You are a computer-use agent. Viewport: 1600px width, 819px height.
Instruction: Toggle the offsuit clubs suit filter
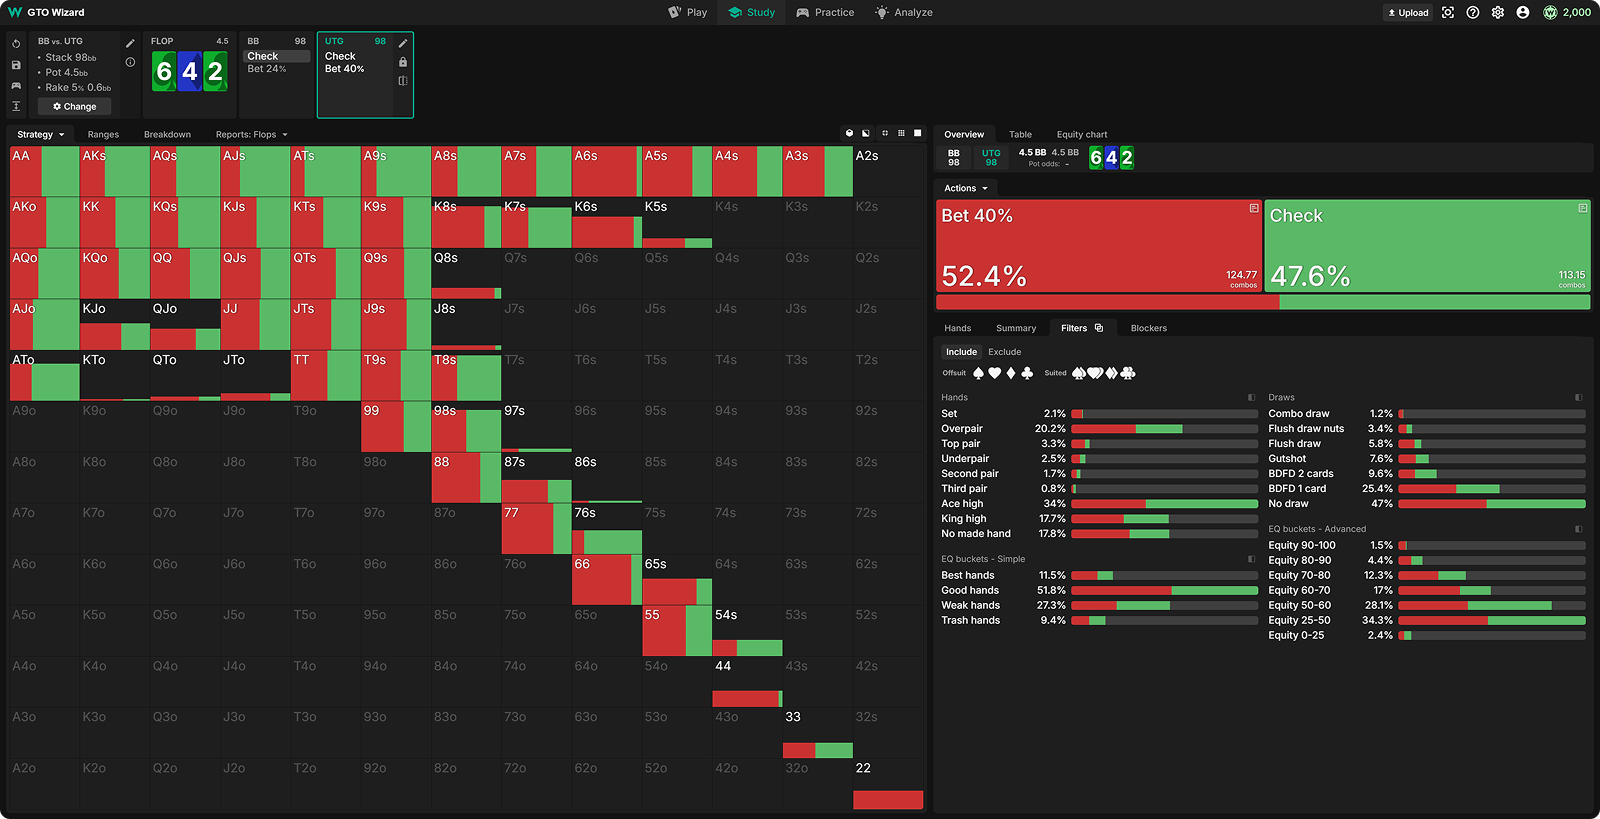tap(1027, 373)
